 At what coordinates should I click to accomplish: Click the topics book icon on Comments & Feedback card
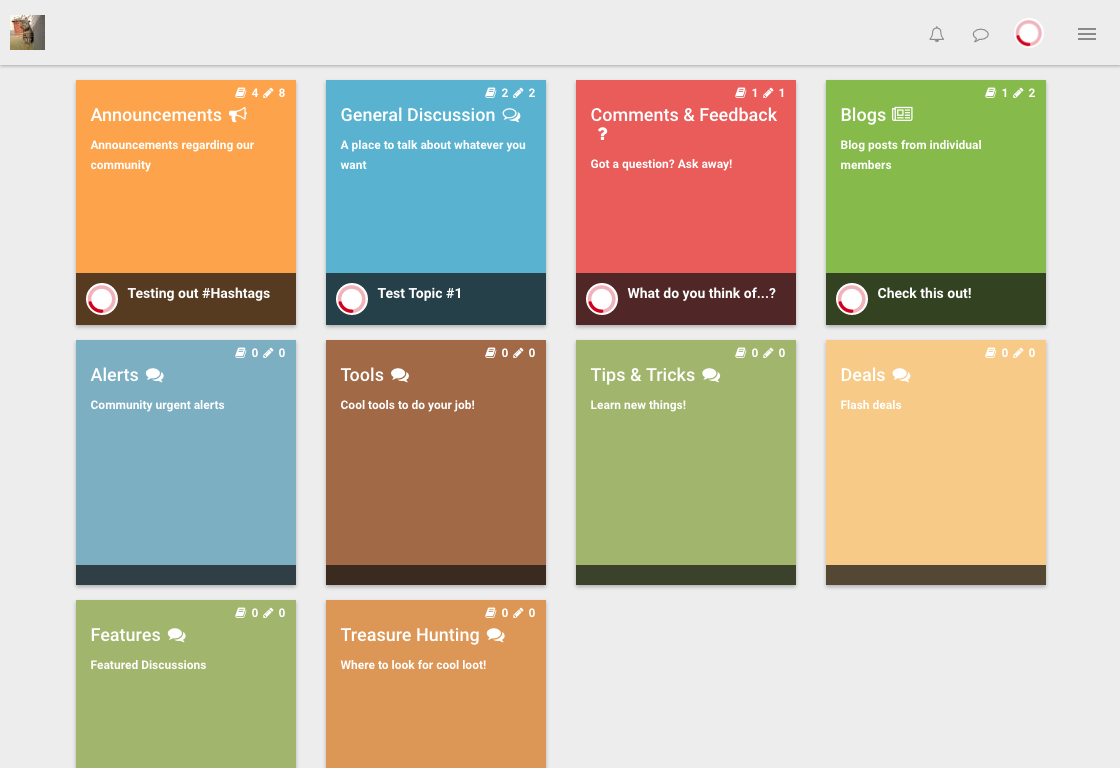tap(741, 93)
